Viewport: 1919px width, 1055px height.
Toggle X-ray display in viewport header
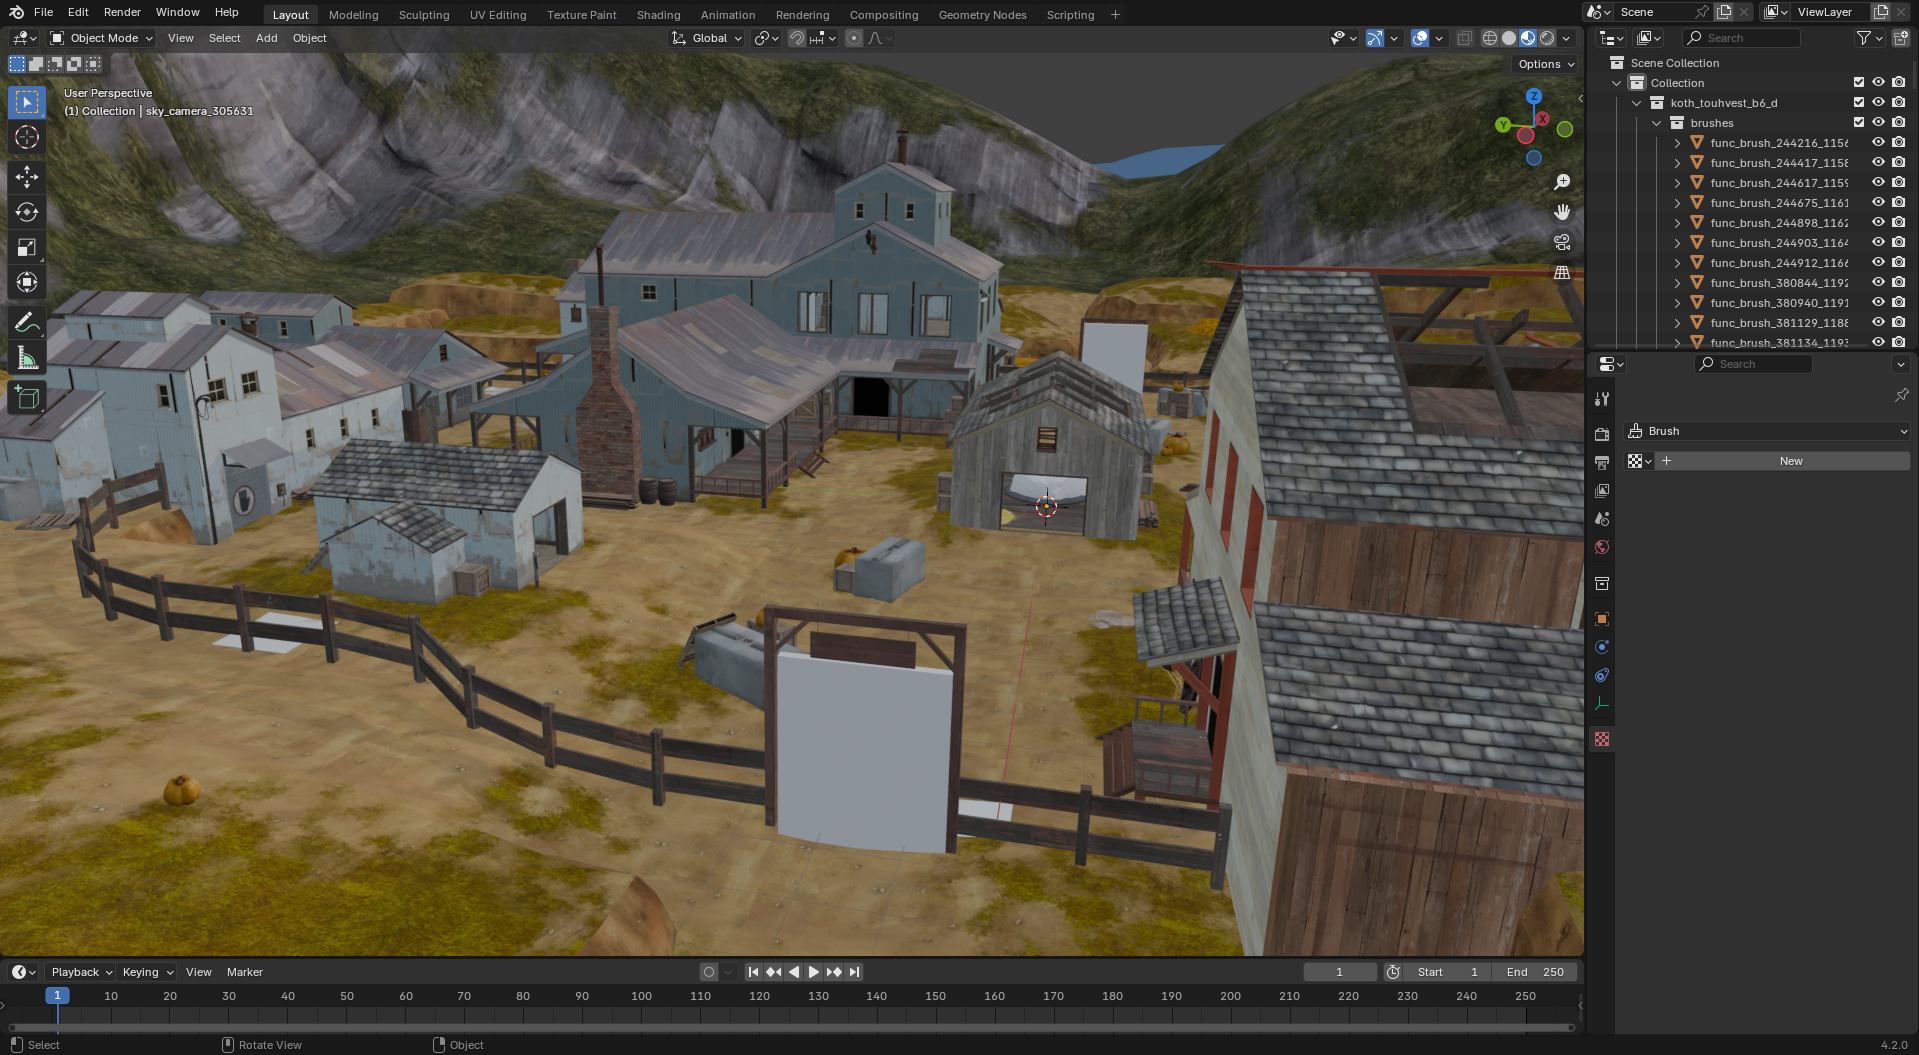click(1464, 38)
